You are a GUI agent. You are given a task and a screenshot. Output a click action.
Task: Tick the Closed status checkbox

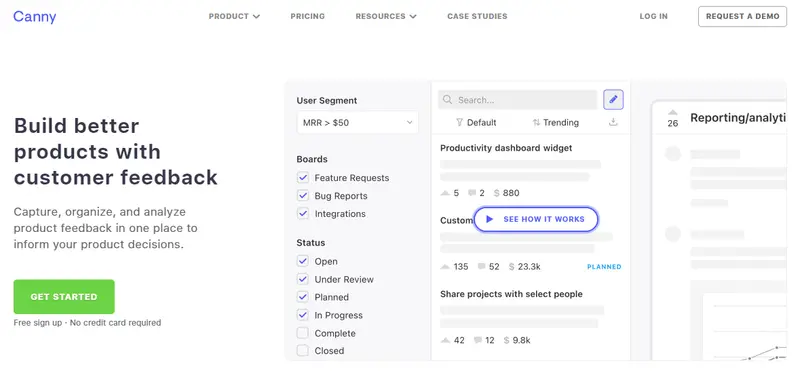303,351
